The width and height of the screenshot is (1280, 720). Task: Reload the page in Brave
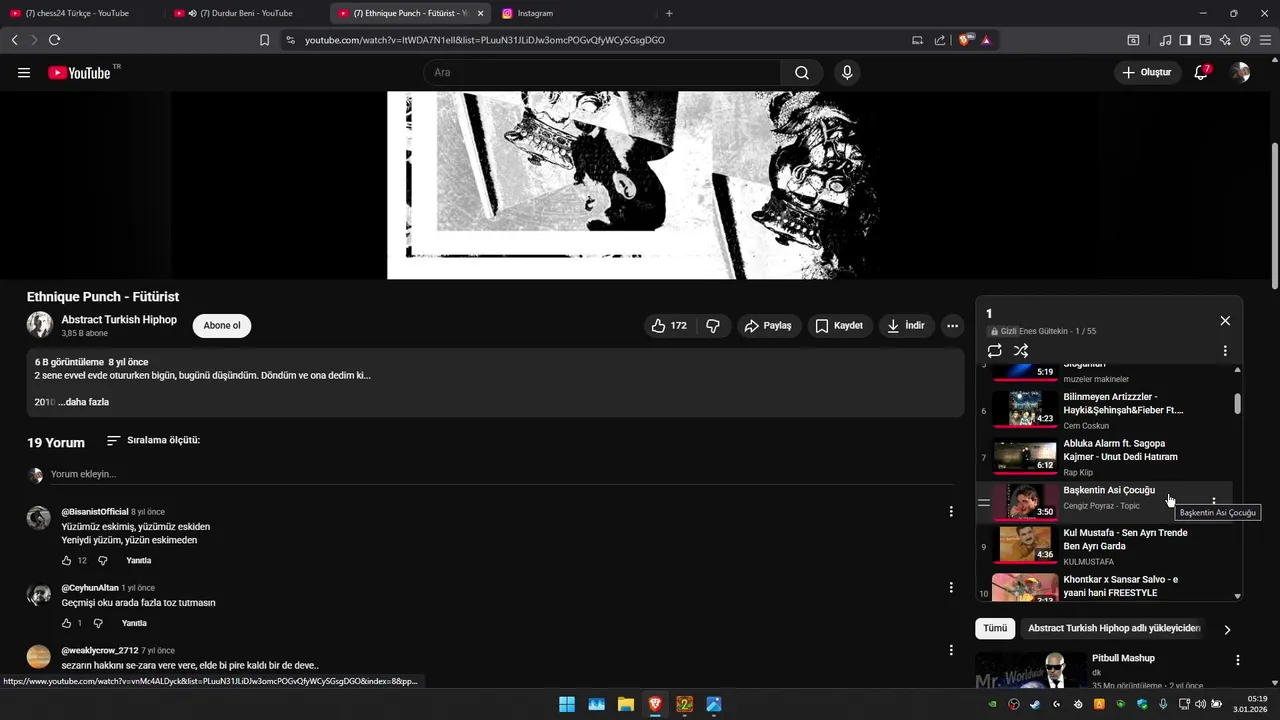pos(54,40)
